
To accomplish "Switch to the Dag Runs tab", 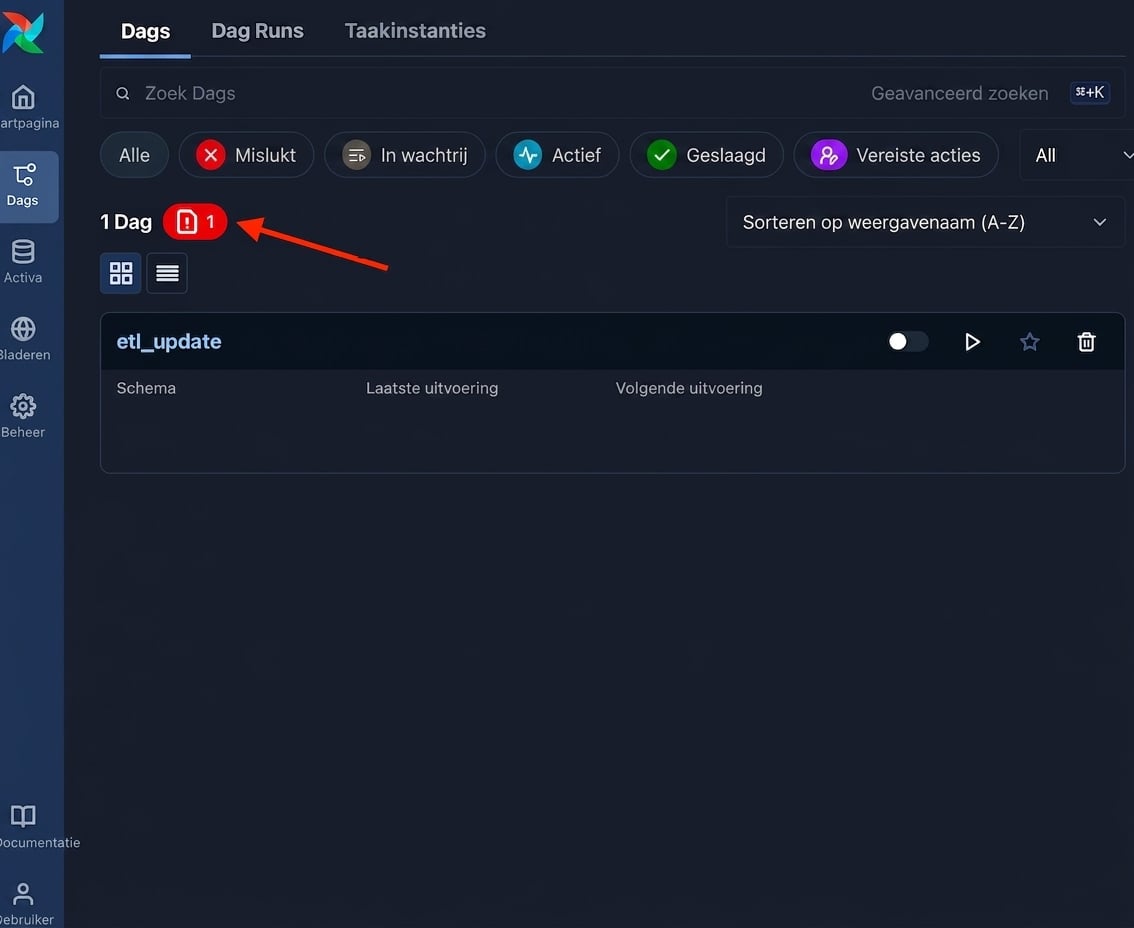I will pyautogui.click(x=257, y=31).
